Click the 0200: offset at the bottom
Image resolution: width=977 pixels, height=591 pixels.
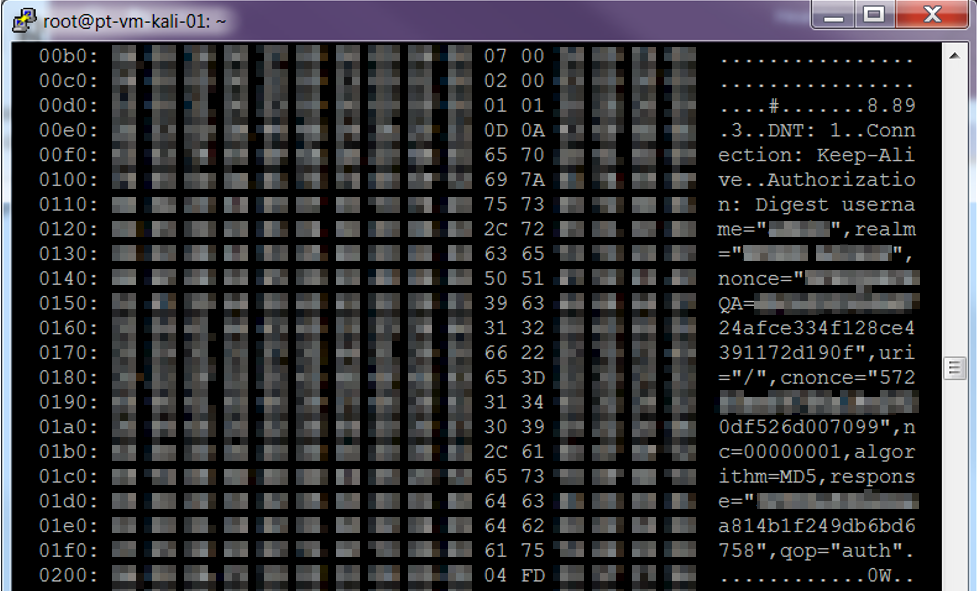pos(69,574)
